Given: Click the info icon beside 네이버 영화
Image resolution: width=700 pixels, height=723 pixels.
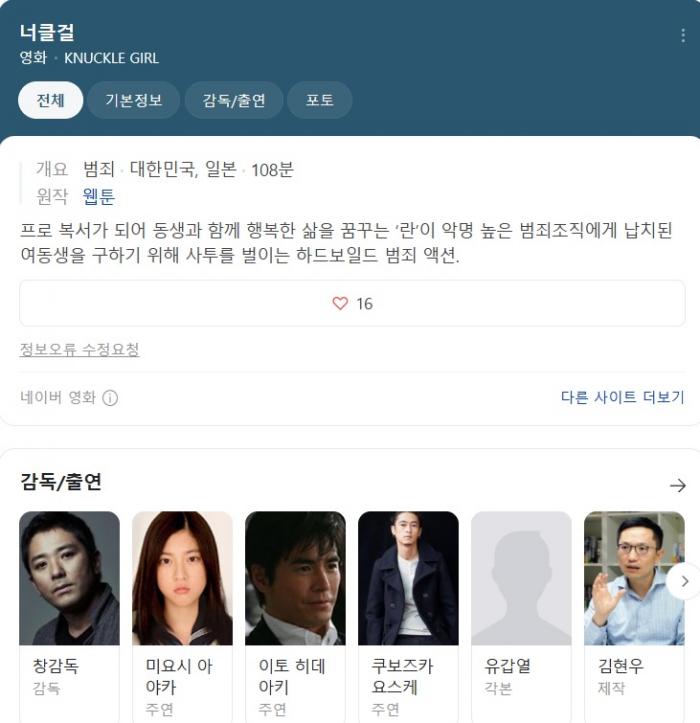Looking at the screenshot, I should [x=110, y=397].
